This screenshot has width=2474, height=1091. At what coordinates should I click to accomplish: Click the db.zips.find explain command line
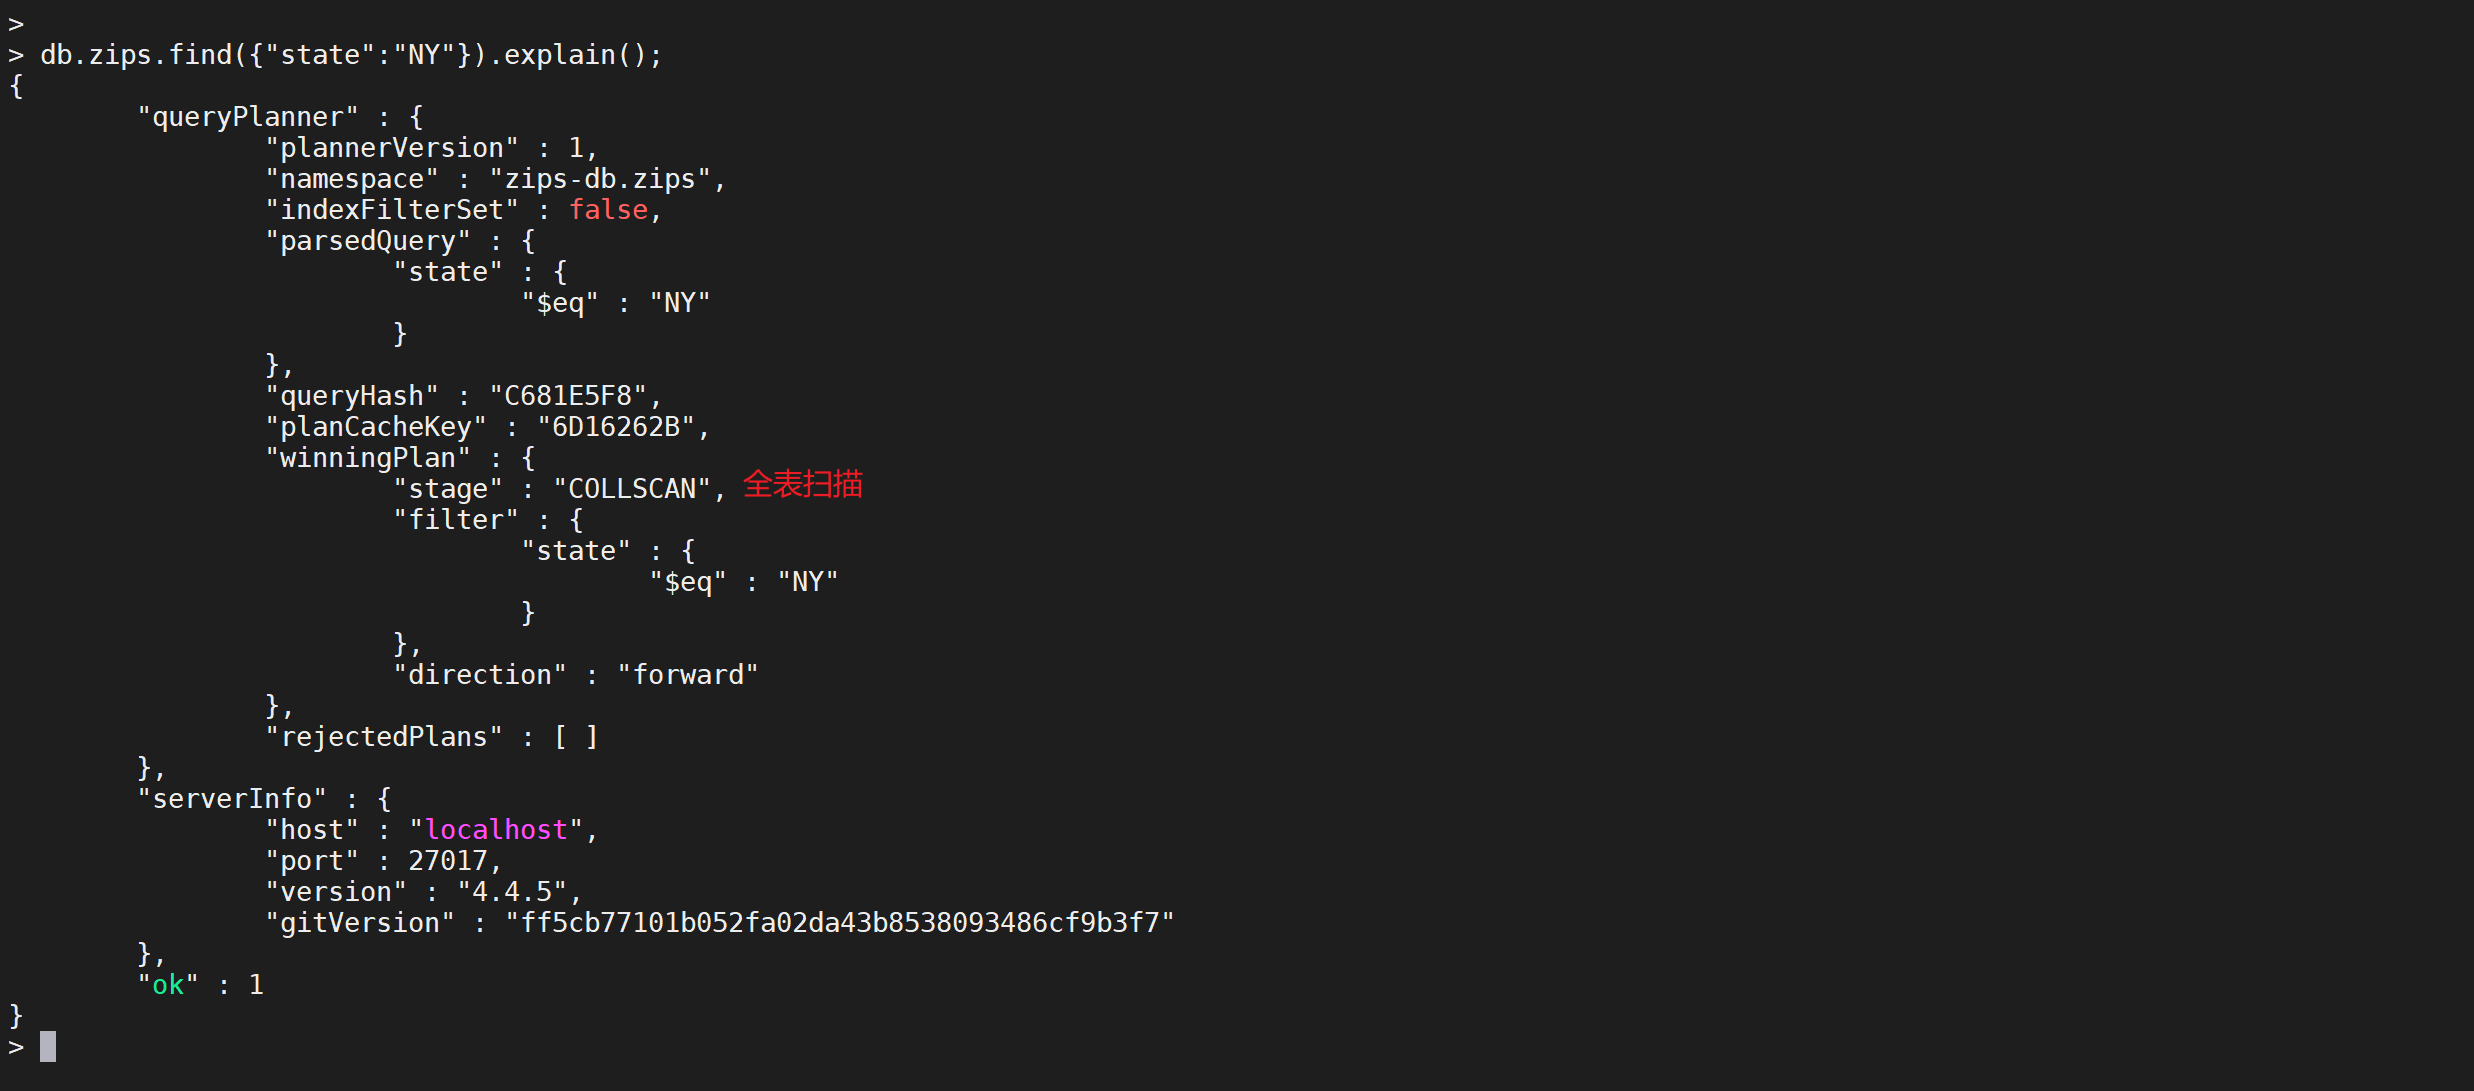pyautogui.click(x=350, y=55)
